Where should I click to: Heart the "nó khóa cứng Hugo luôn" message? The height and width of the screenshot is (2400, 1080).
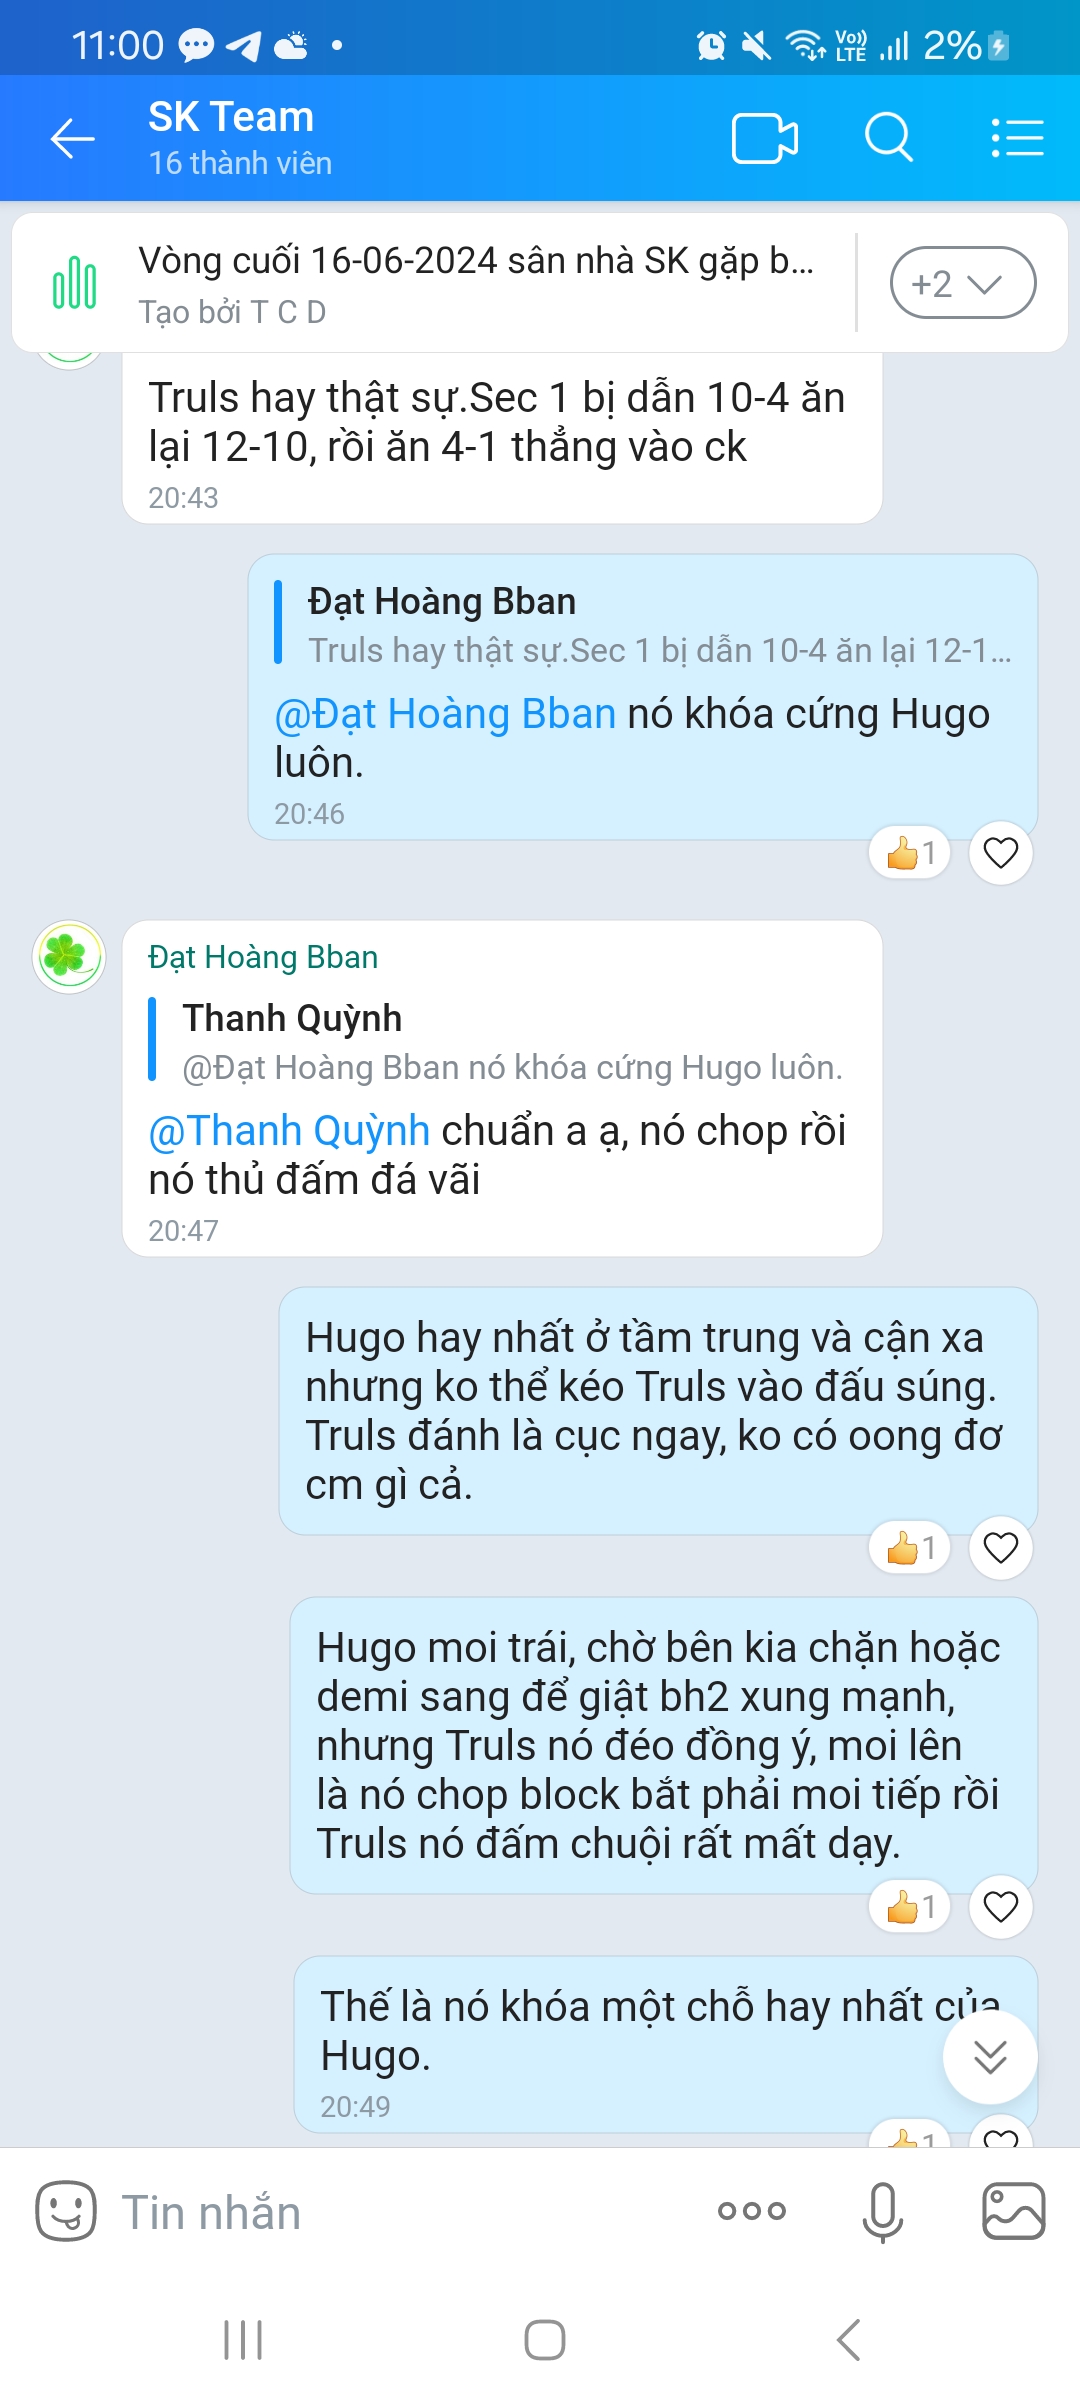(1001, 853)
